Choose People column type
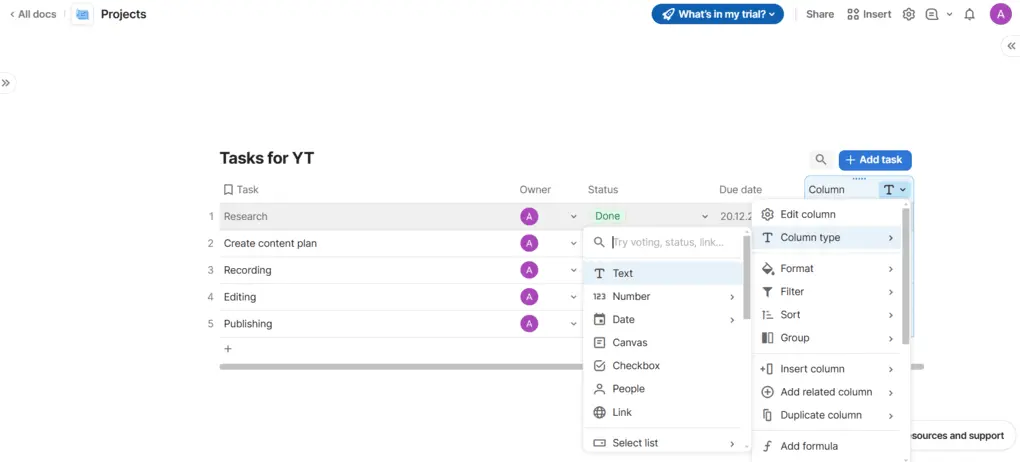The width and height of the screenshot is (1020, 462). (663, 388)
